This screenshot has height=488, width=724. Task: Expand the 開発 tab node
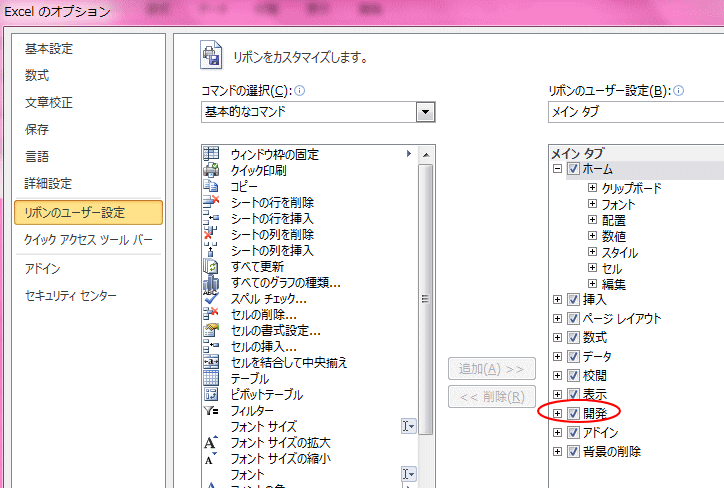click(x=557, y=413)
